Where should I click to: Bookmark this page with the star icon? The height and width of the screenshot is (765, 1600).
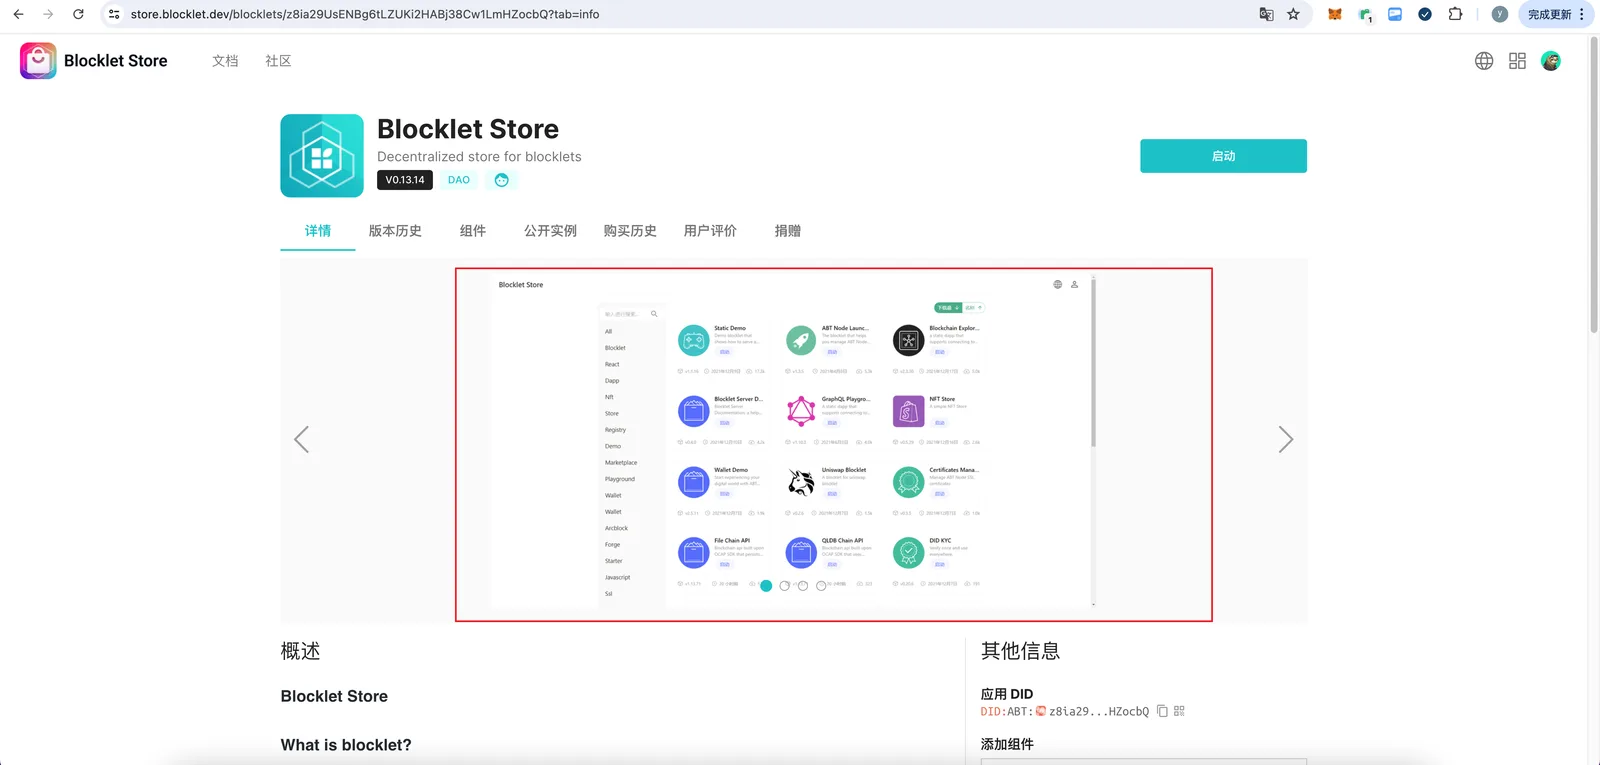[1294, 14]
